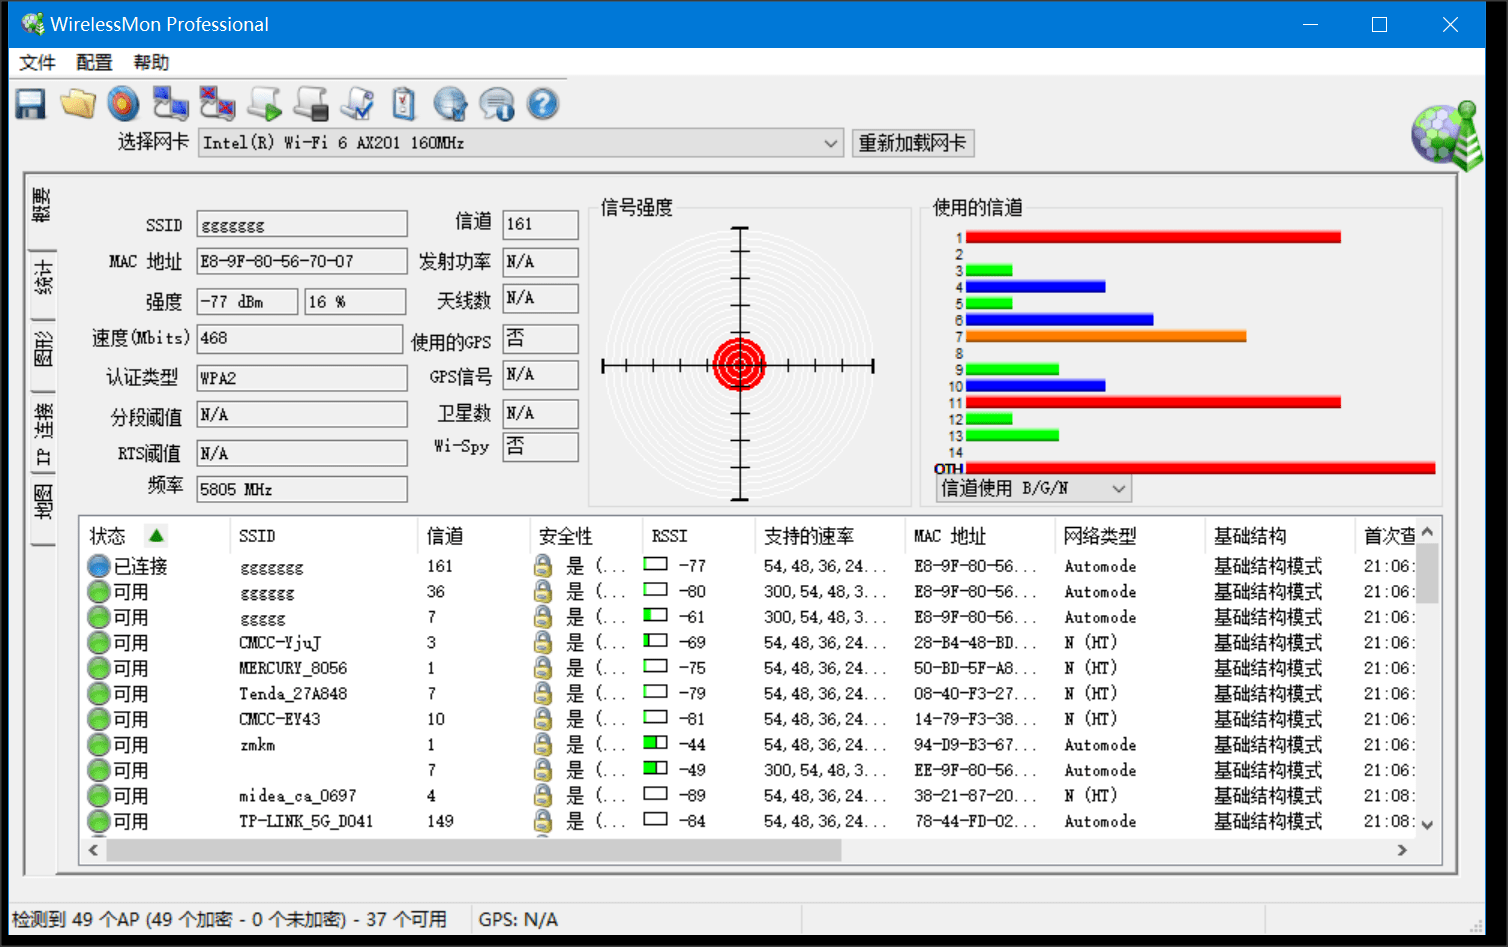The image size is (1508, 947).
Task: Open the 帮助 menu
Action: point(151,62)
